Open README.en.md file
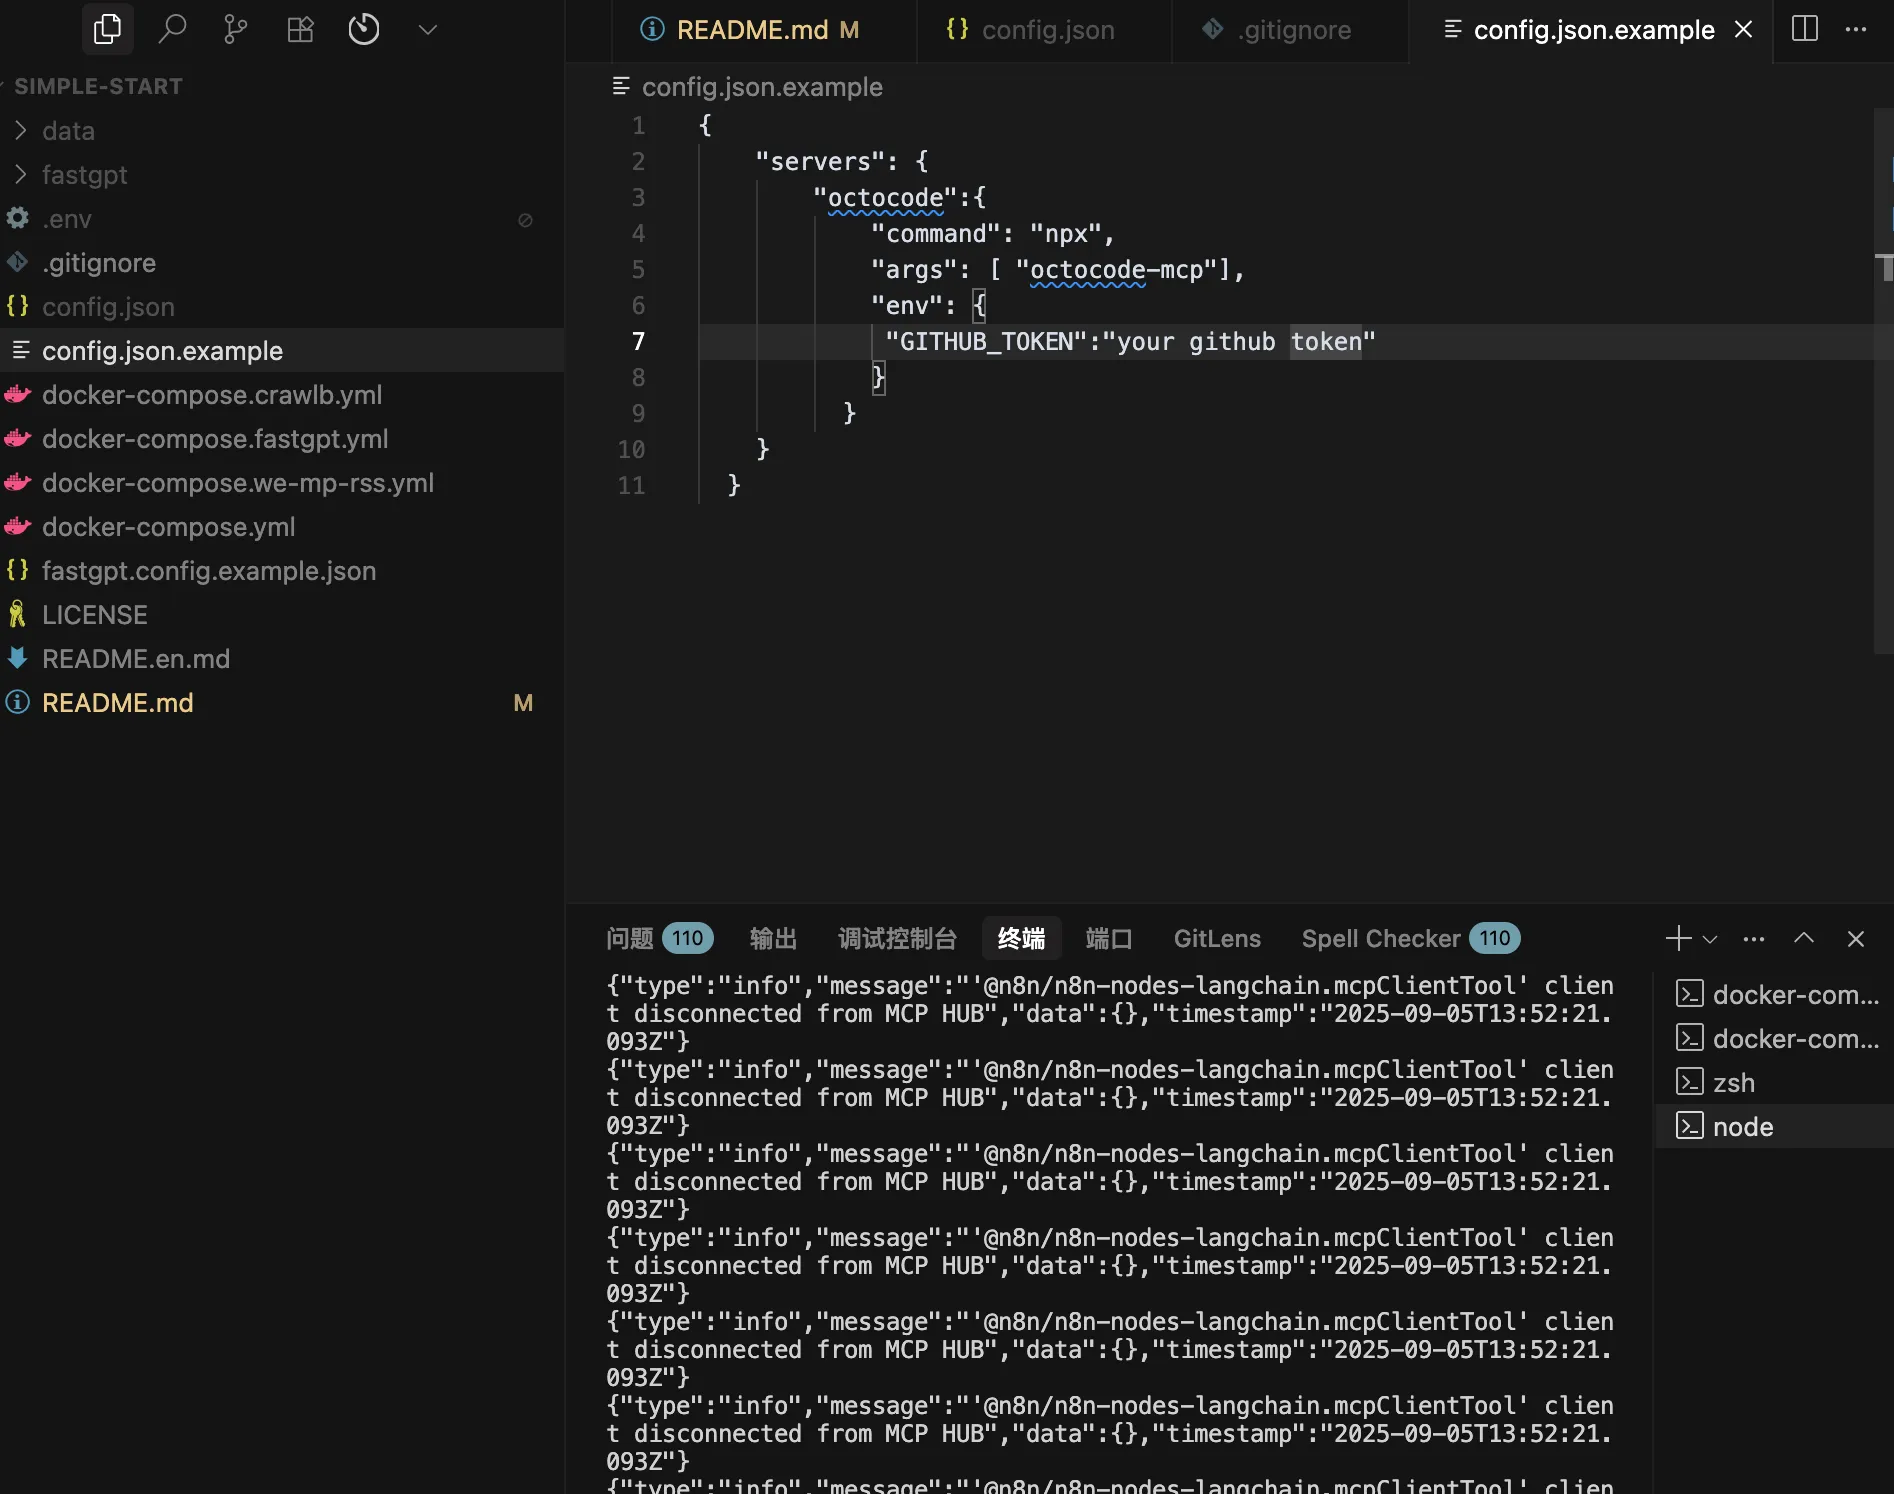This screenshot has width=1894, height=1494. pyautogui.click(x=282, y=659)
